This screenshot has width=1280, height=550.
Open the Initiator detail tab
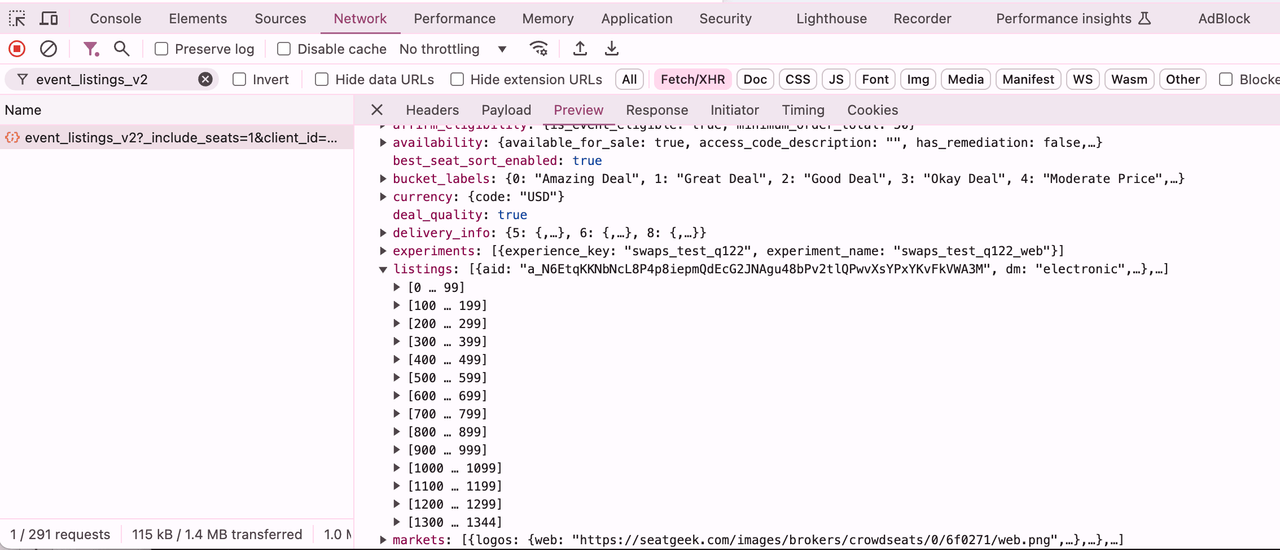(x=735, y=110)
